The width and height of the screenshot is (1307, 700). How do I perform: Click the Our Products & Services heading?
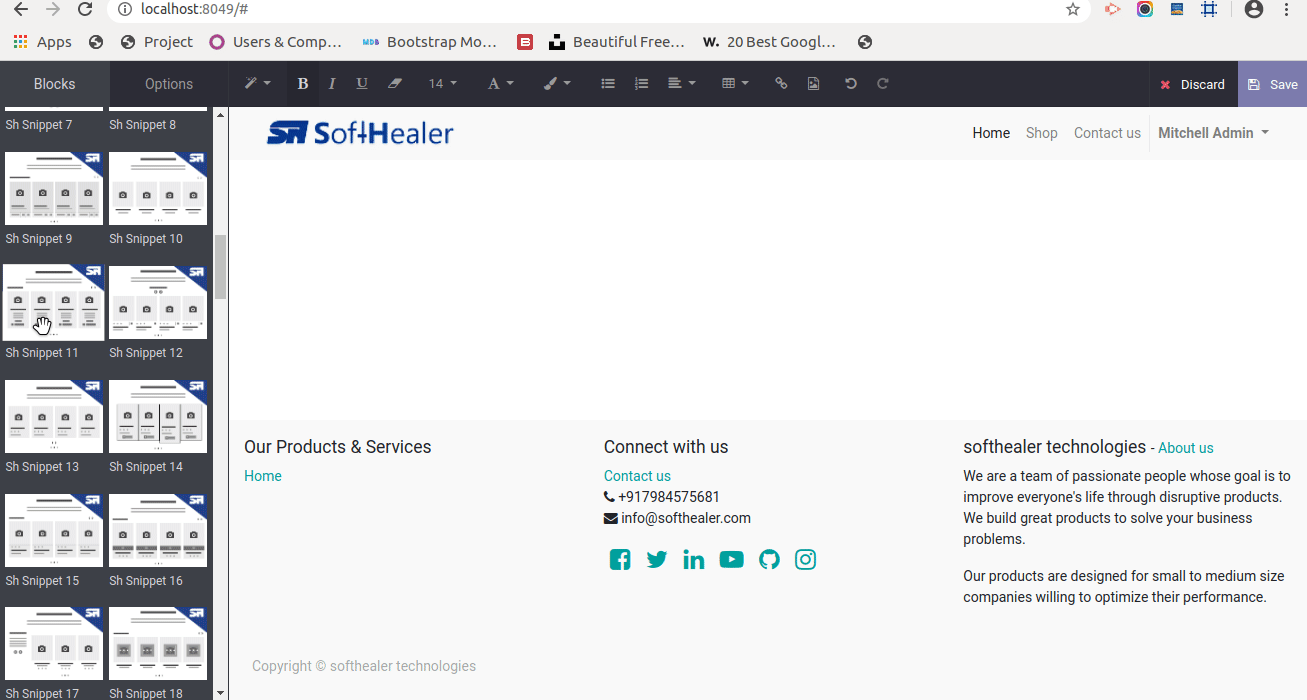pos(338,447)
